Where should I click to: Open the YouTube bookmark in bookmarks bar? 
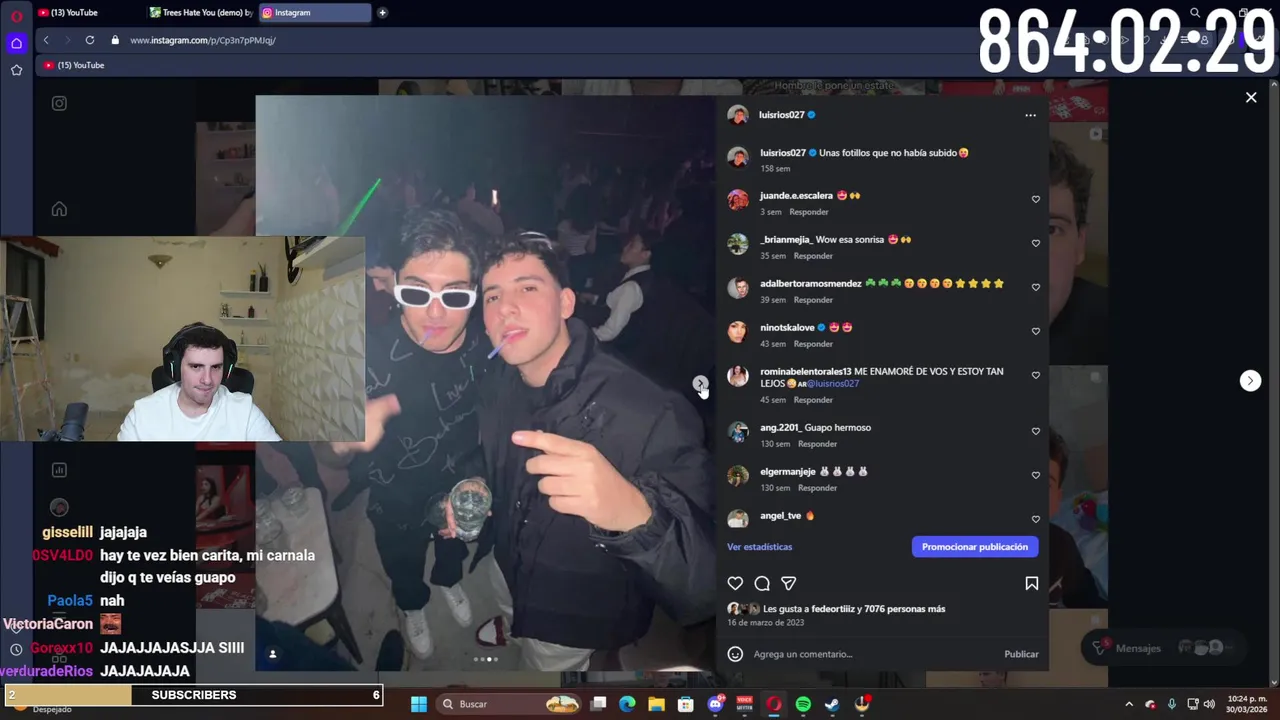coord(74,65)
